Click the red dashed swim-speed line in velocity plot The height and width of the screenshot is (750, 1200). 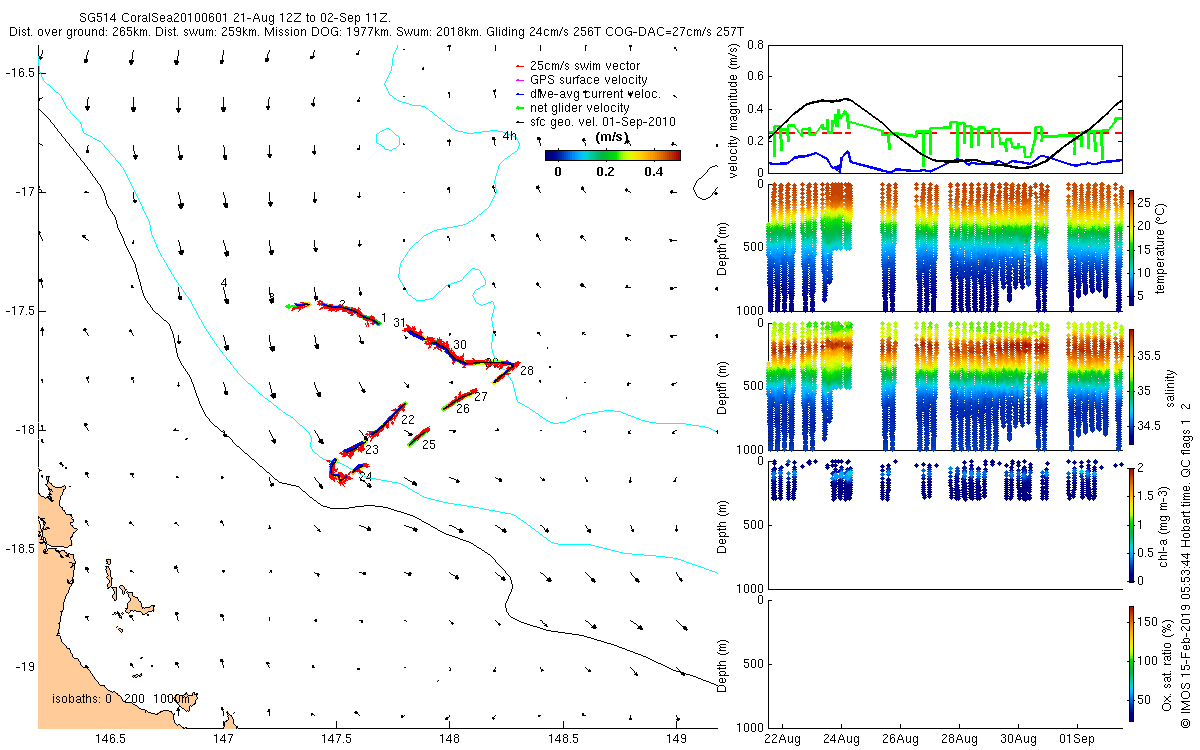point(944,133)
